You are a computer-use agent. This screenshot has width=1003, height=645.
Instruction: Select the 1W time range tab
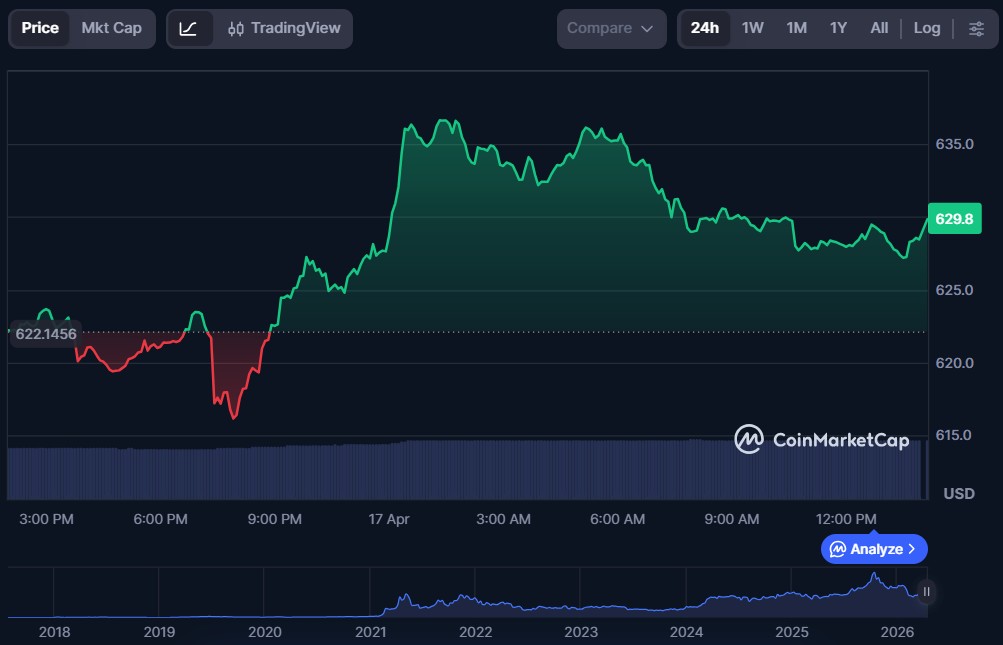752,28
